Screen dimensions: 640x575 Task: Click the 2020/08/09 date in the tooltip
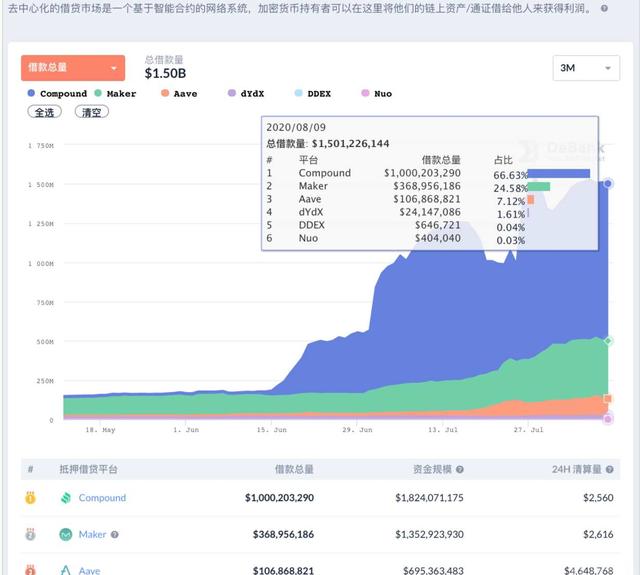296,127
